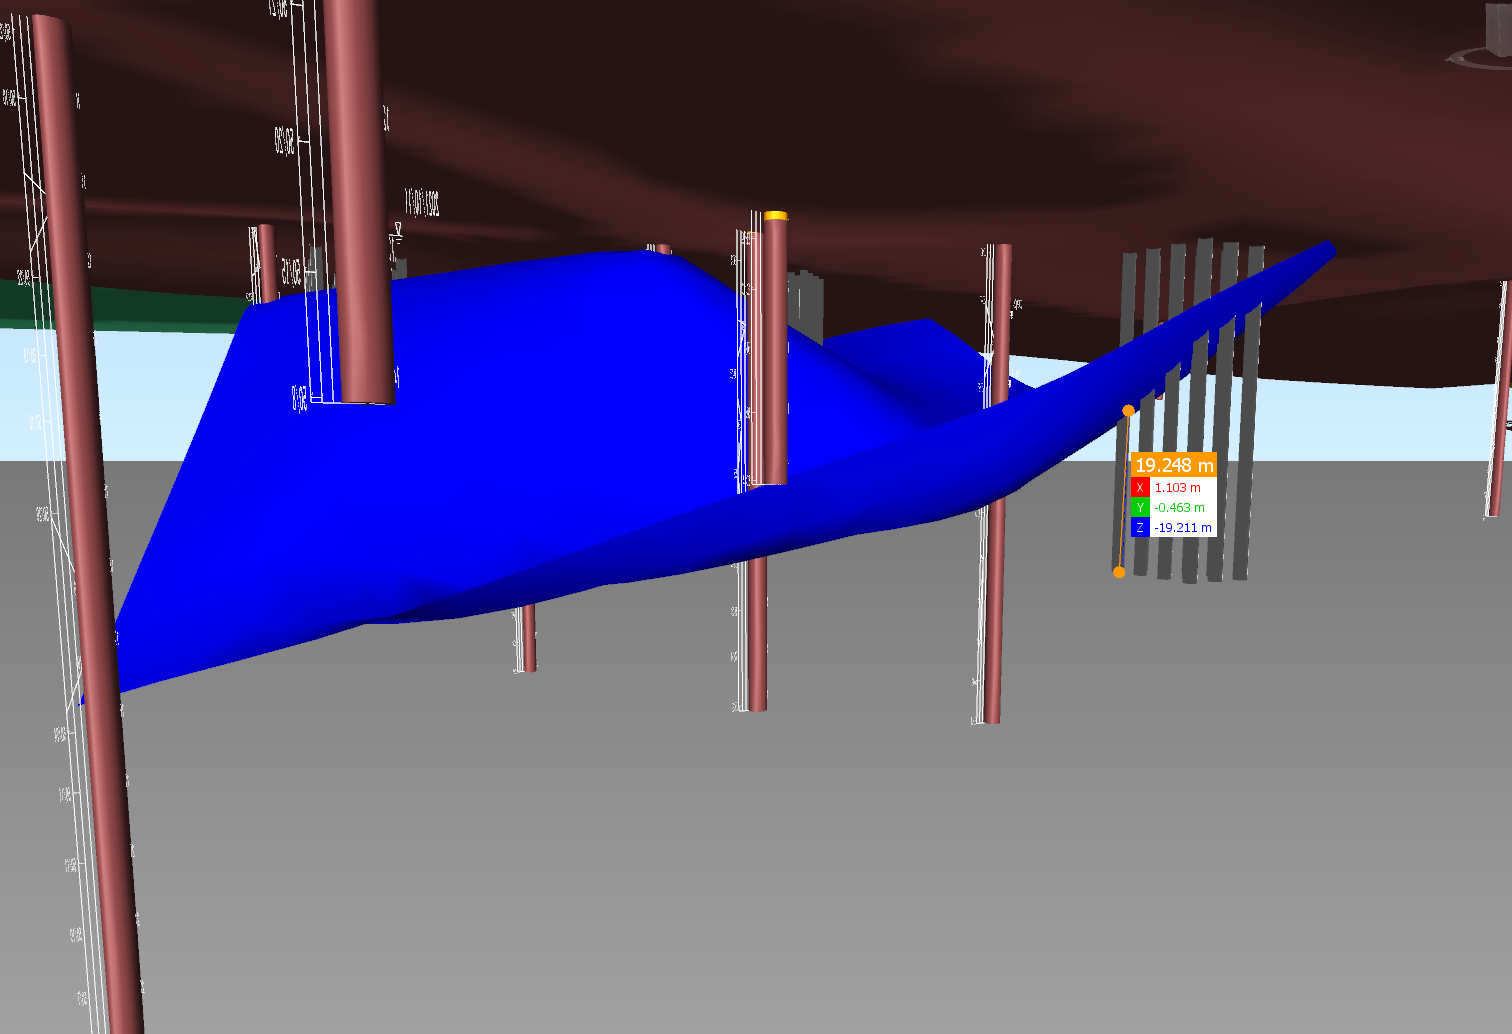Screen dimensions: 1512x1034
Task: Click the blue Z axis badge
Action: [x=1140, y=528]
